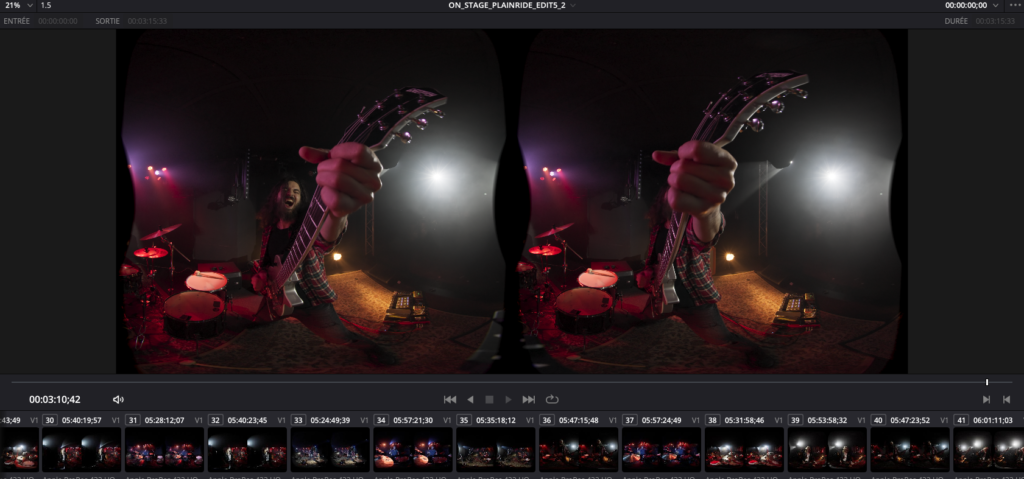The height and width of the screenshot is (479, 1024).
Task: Open the viewer three-dot options menu
Action: click(1015, 6)
